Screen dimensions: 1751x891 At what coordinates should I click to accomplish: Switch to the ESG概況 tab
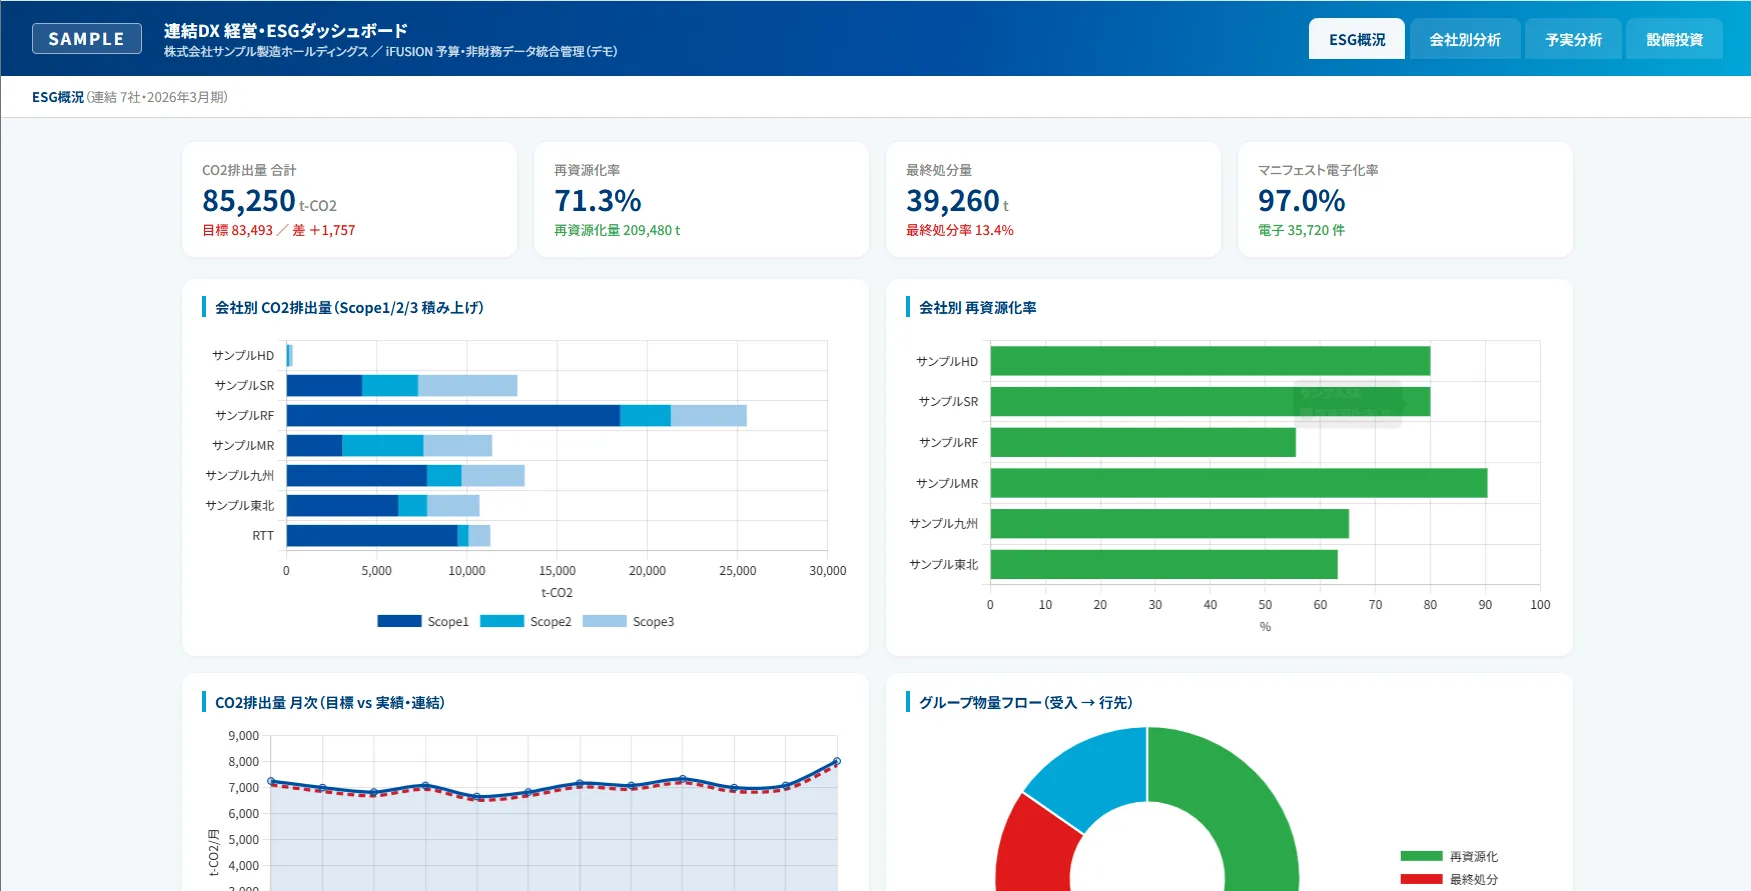[x=1356, y=39]
